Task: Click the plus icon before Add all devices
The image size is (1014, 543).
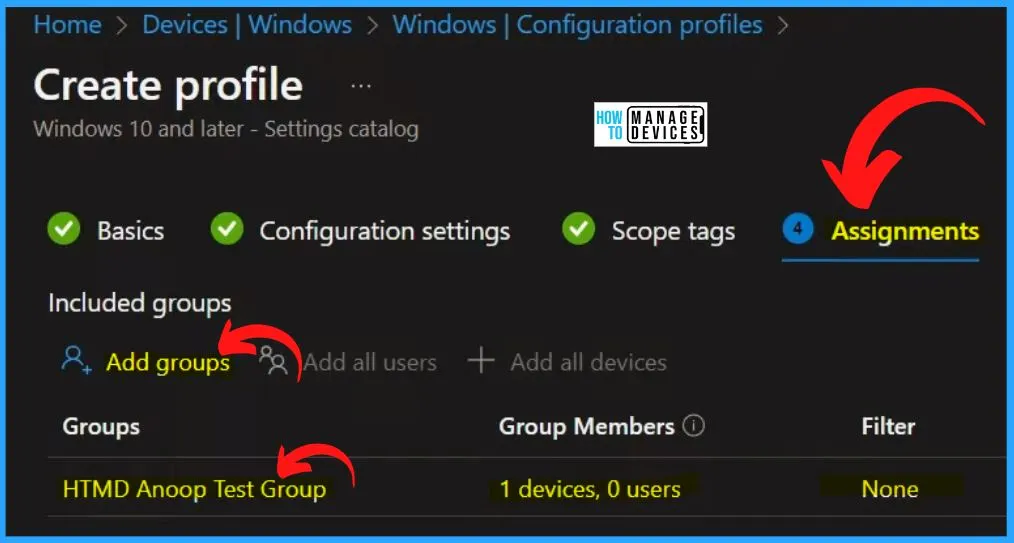Action: 481,361
